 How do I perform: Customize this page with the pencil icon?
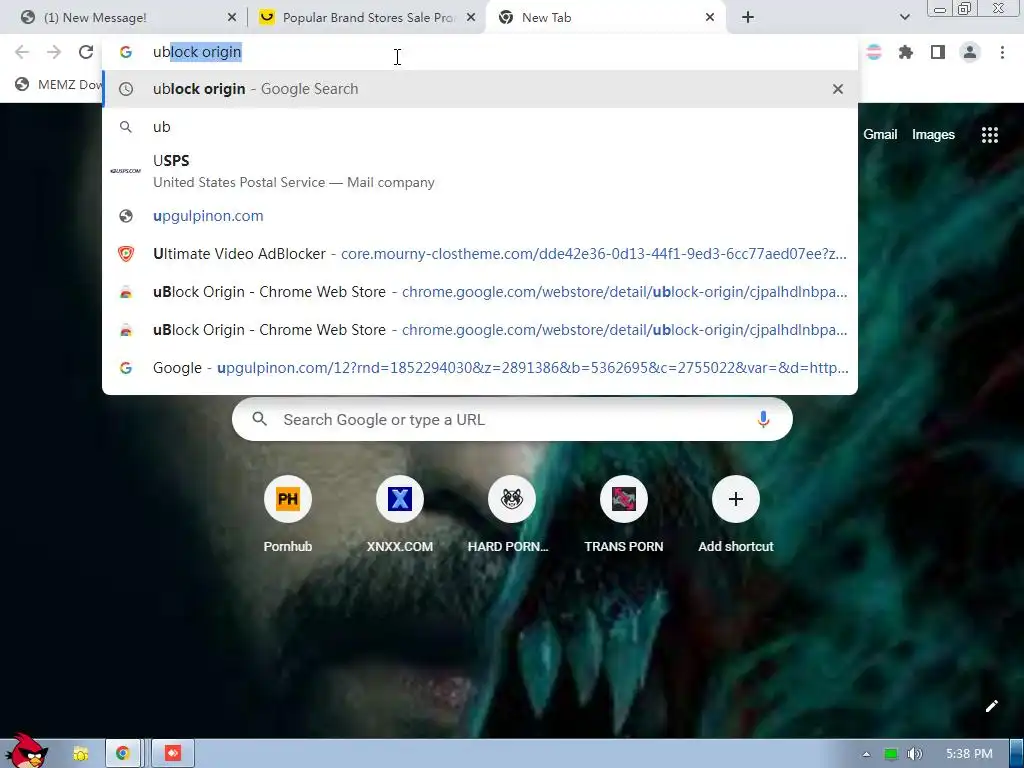[991, 706]
